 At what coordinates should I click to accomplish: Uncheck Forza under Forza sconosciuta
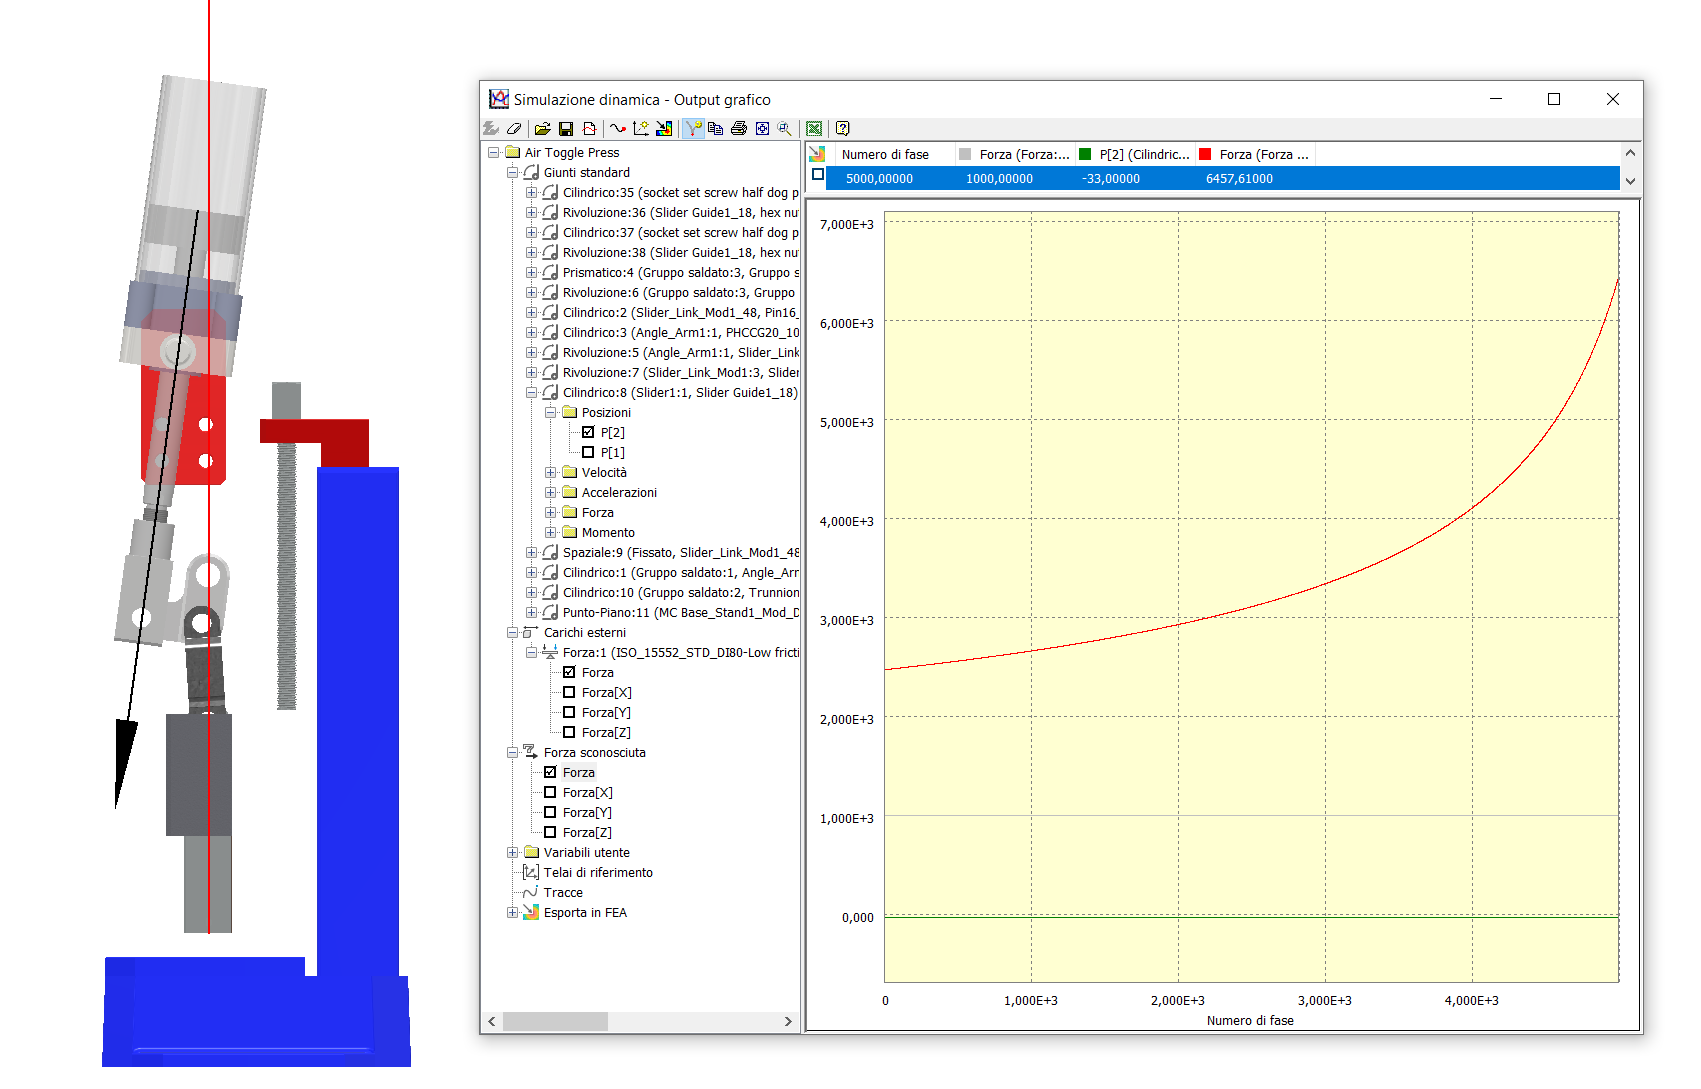point(550,772)
